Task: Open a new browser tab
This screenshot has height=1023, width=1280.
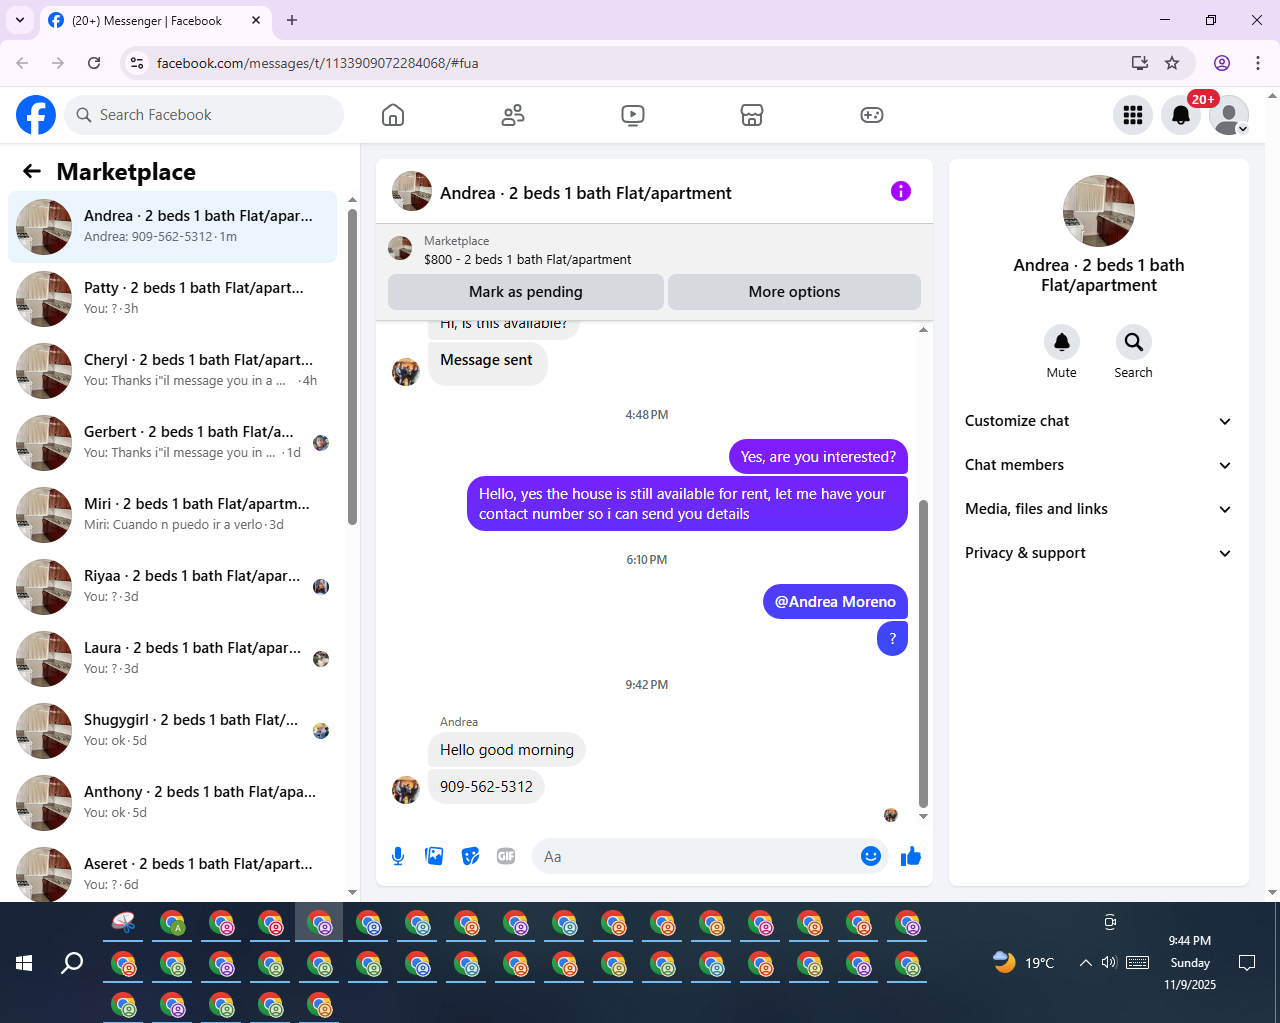Action: pos(292,20)
